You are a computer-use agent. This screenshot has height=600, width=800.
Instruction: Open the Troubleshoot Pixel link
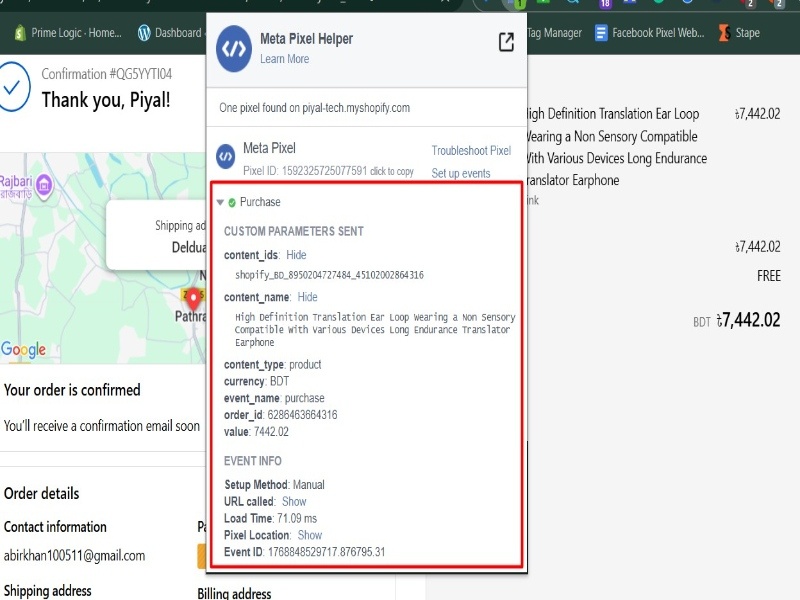[471, 151]
